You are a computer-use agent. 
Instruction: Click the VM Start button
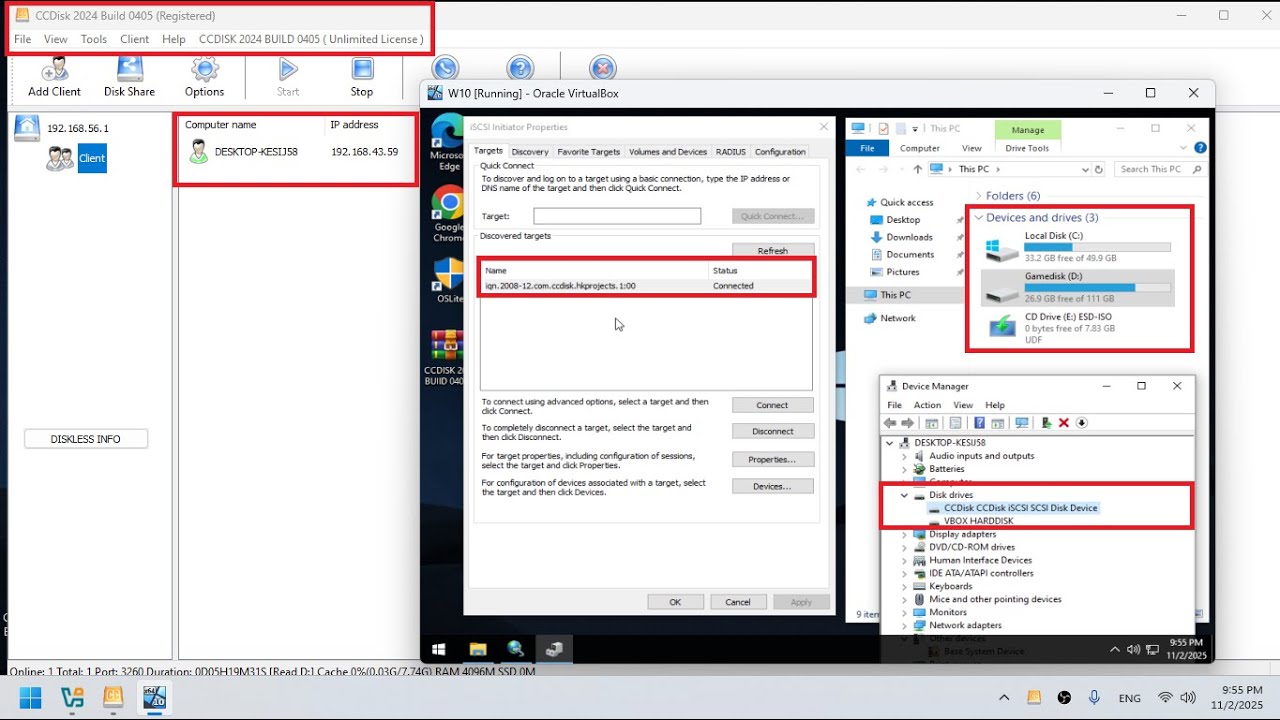[x=438, y=649]
